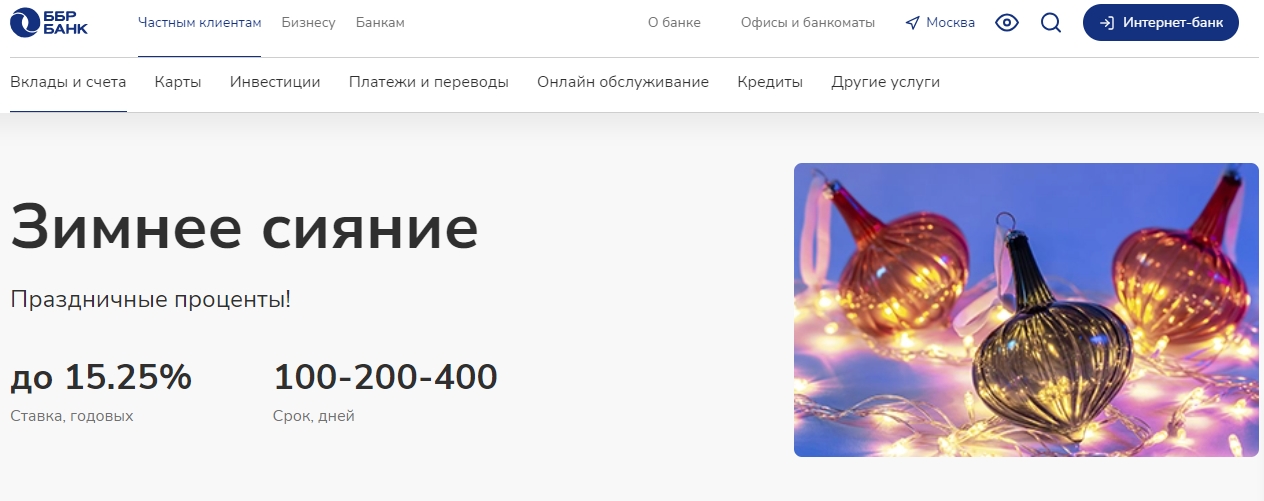This screenshot has width=1264, height=501.
Task: Expand the Карты menu item
Action: click(x=178, y=82)
